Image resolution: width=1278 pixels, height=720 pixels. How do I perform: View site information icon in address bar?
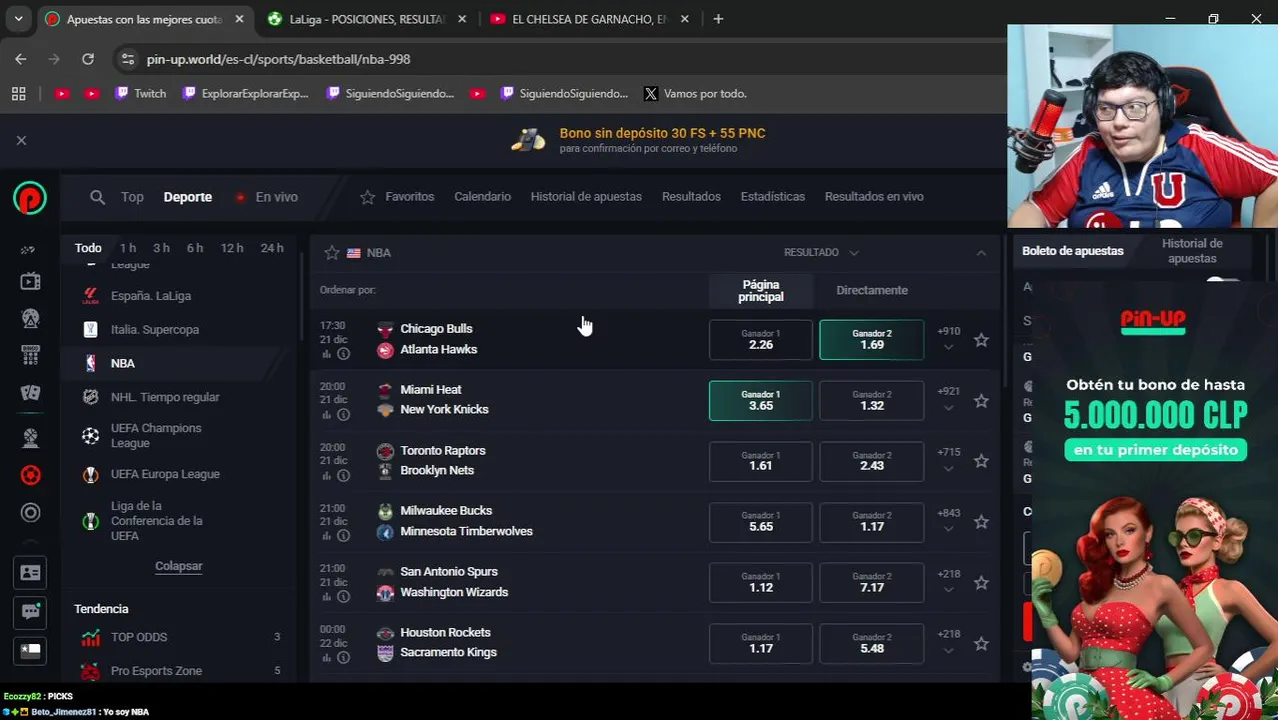[127, 59]
